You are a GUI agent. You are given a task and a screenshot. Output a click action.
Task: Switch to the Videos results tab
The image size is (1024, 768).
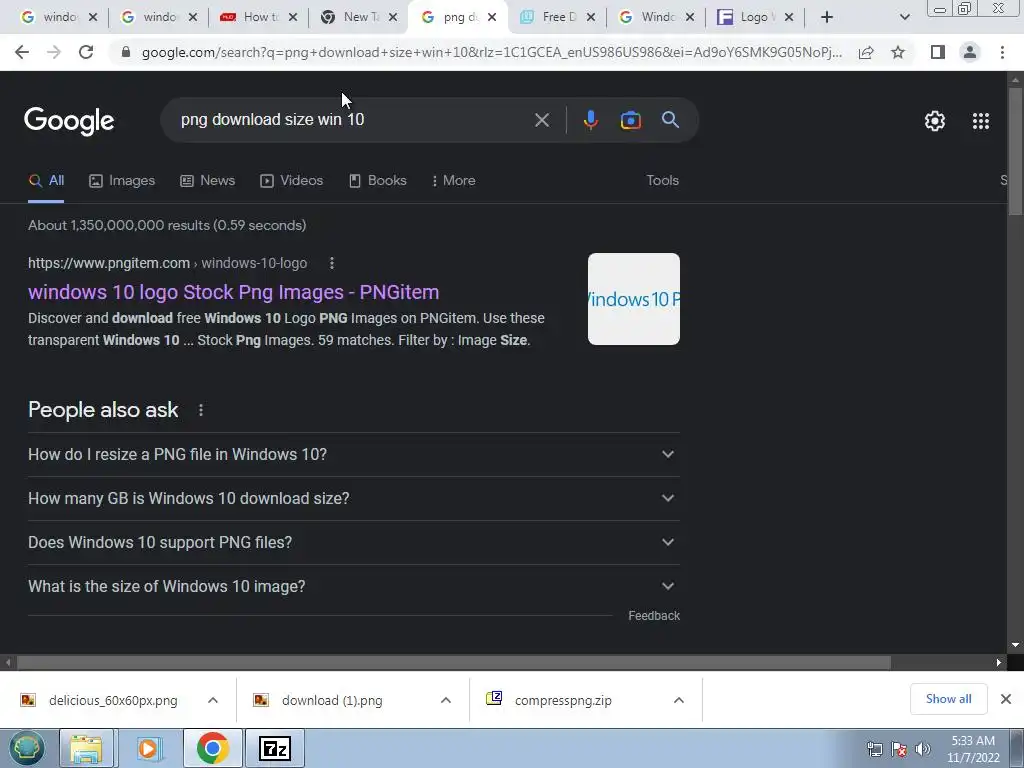(x=291, y=180)
